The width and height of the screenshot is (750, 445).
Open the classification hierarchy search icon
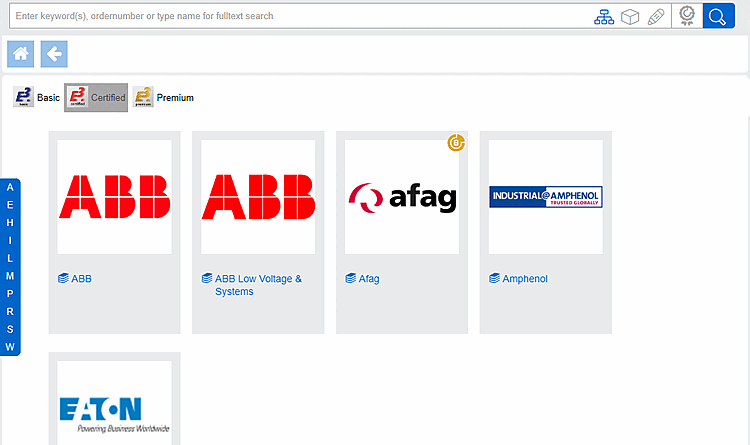pos(604,17)
